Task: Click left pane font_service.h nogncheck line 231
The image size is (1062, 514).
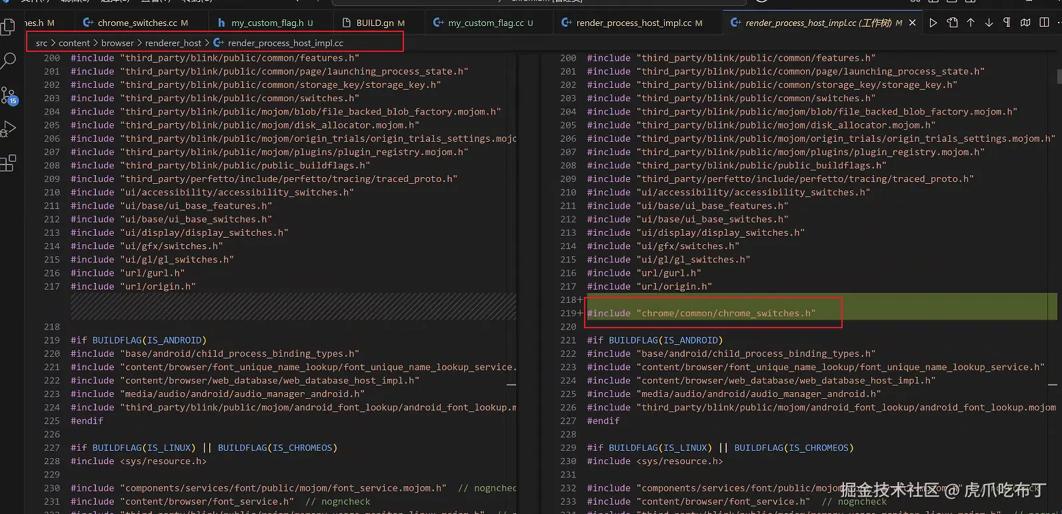Action: tap(220, 501)
